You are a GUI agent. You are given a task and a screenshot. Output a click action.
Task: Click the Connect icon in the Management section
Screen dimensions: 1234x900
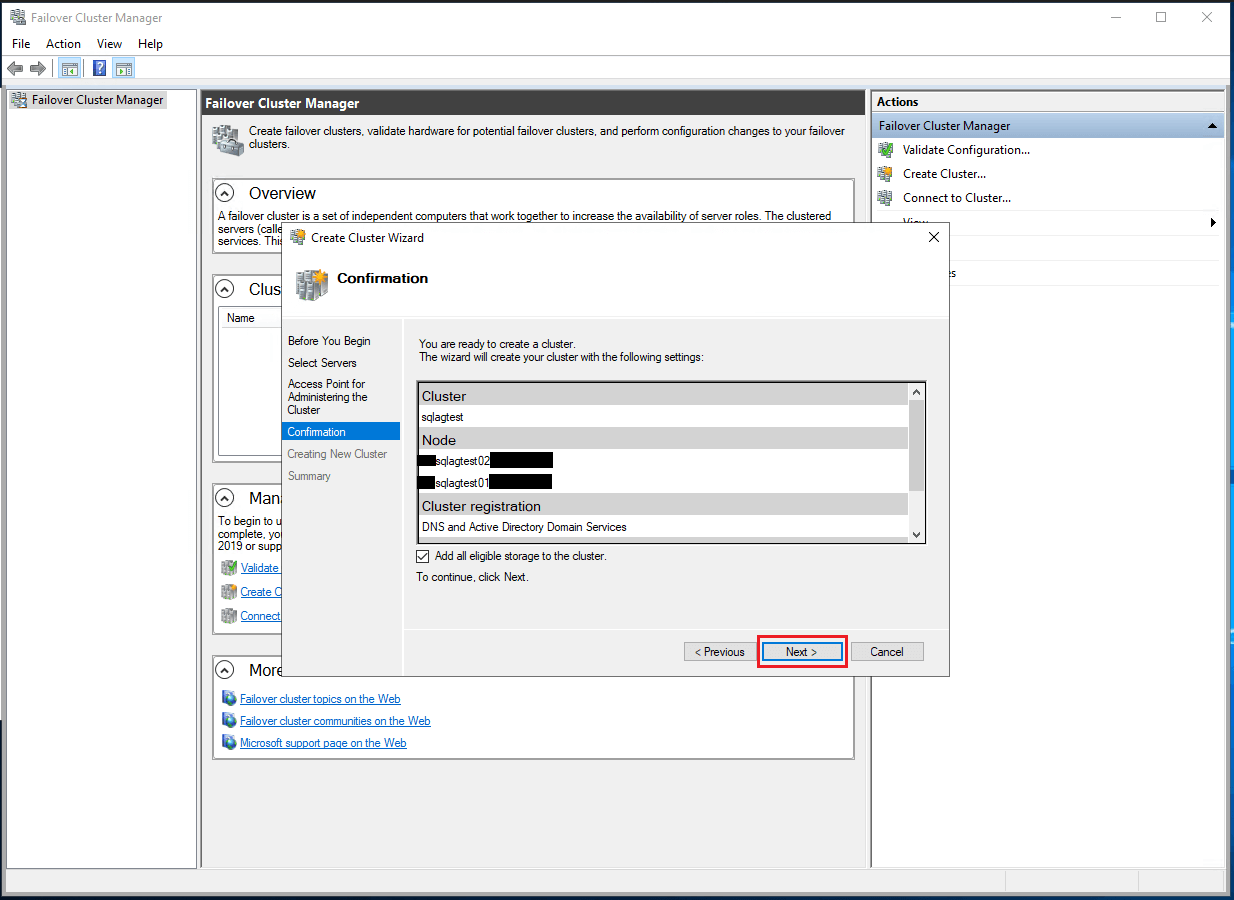(229, 616)
